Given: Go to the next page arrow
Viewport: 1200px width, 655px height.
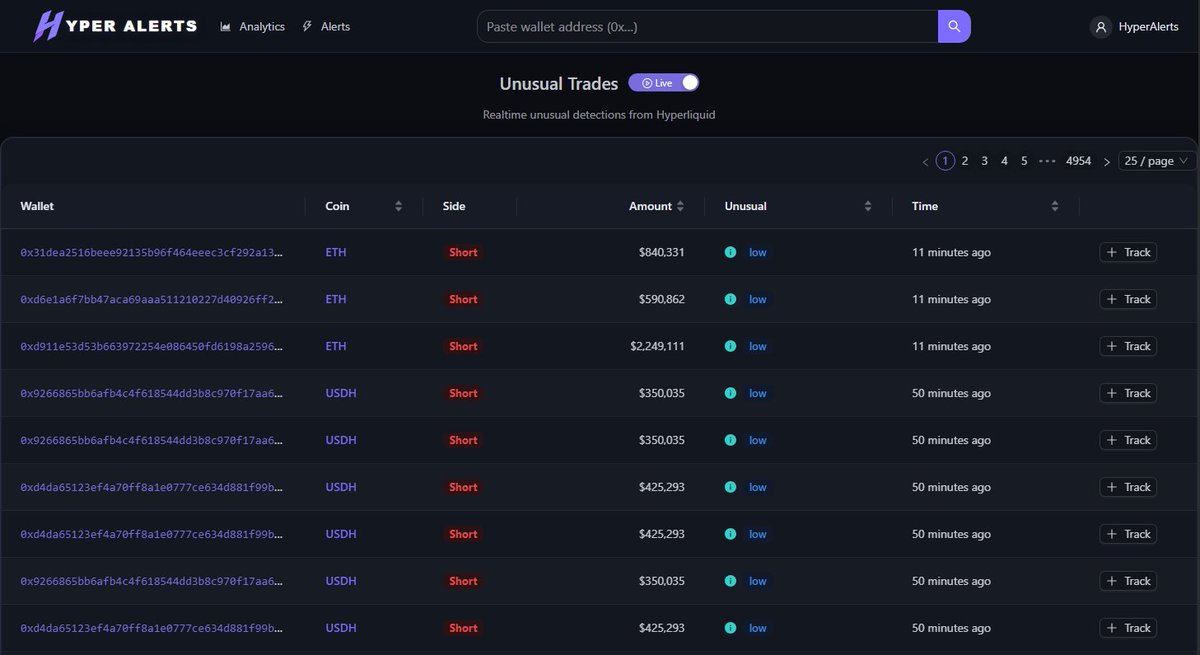Looking at the screenshot, I should (1106, 161).
